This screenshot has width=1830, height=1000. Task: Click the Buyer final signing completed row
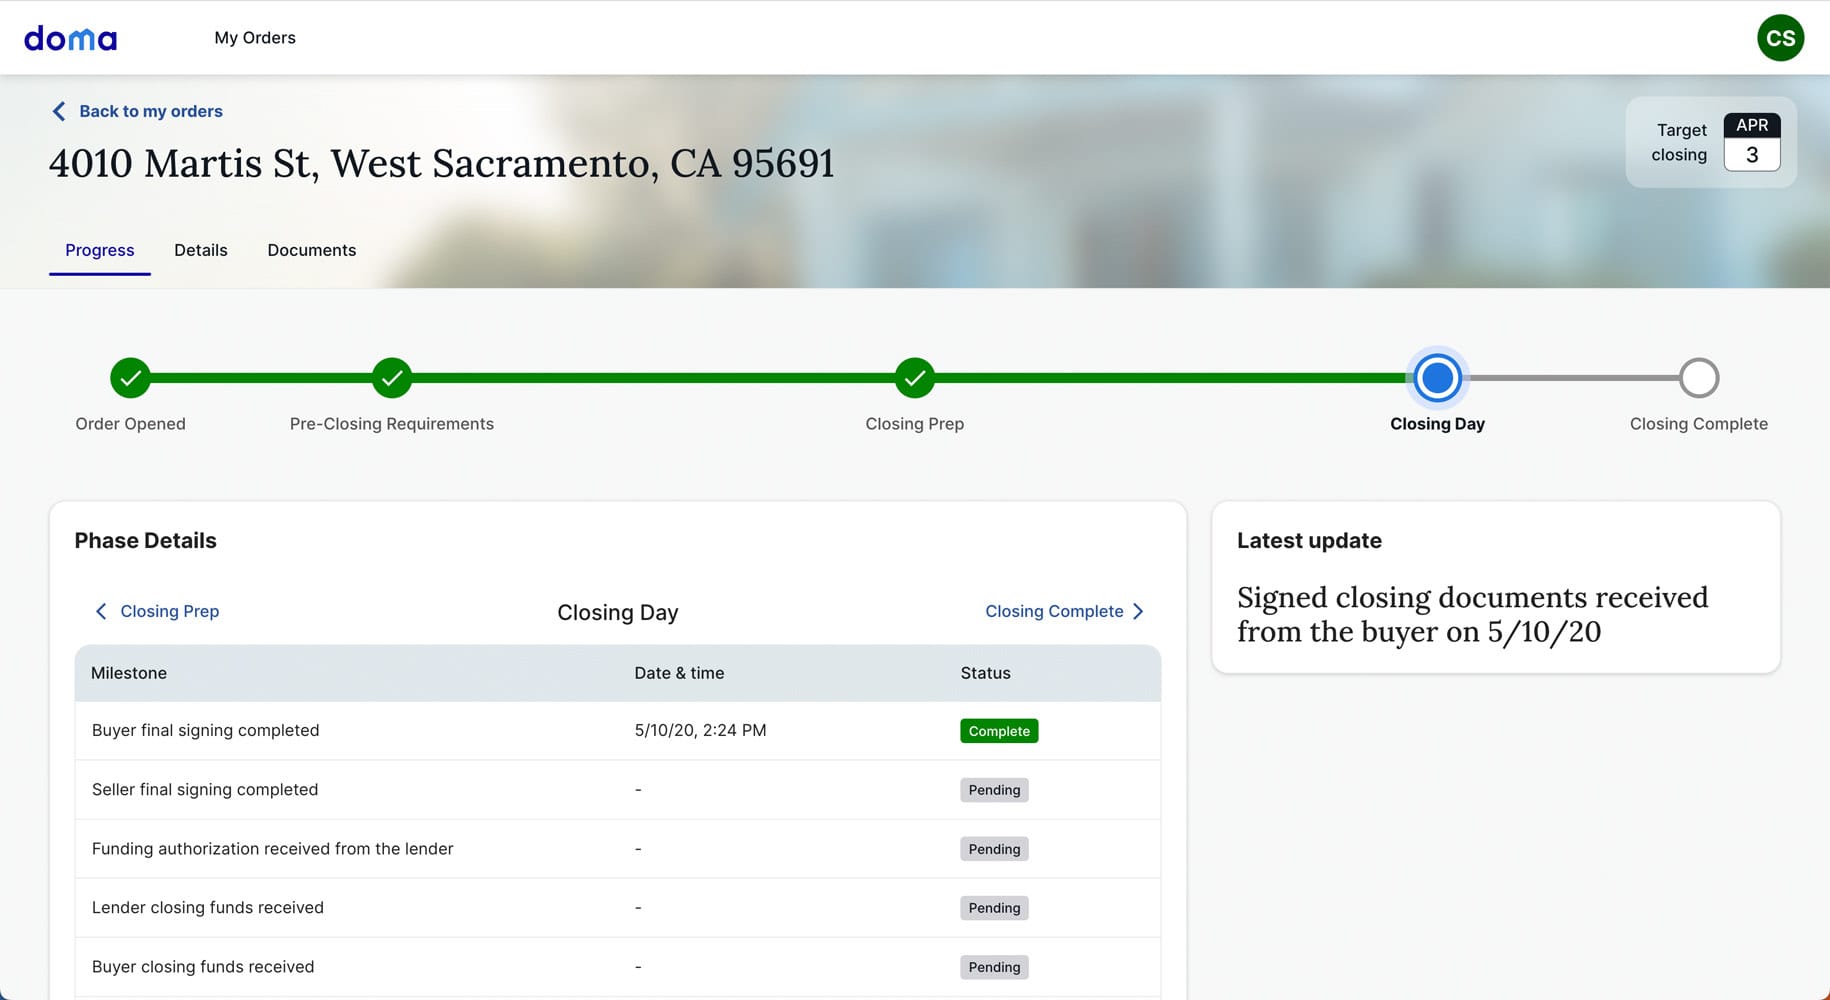pos(205,731)
